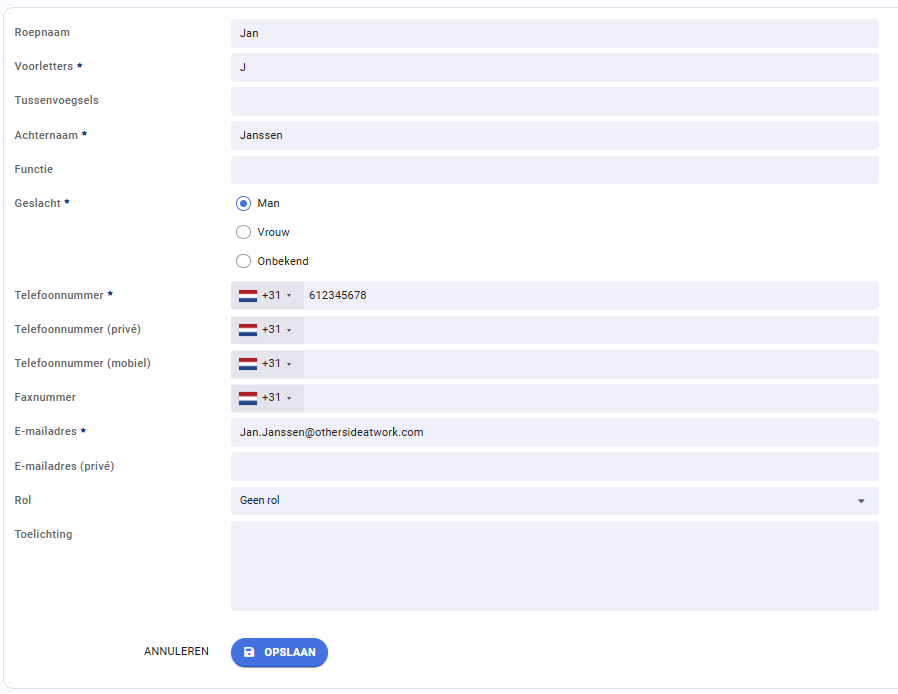The image size is (898, 694).
Task: Click the Dutch flag icon in Telefoonnummer row
Action: pos(248,295)
